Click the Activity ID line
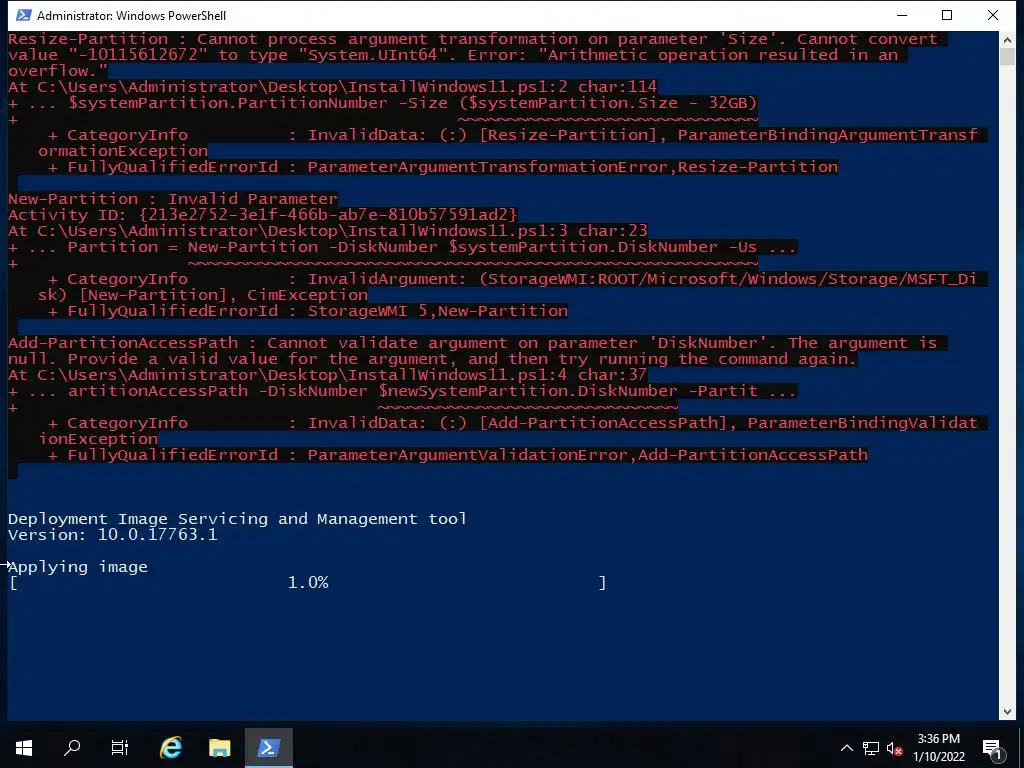 point(263,214)
